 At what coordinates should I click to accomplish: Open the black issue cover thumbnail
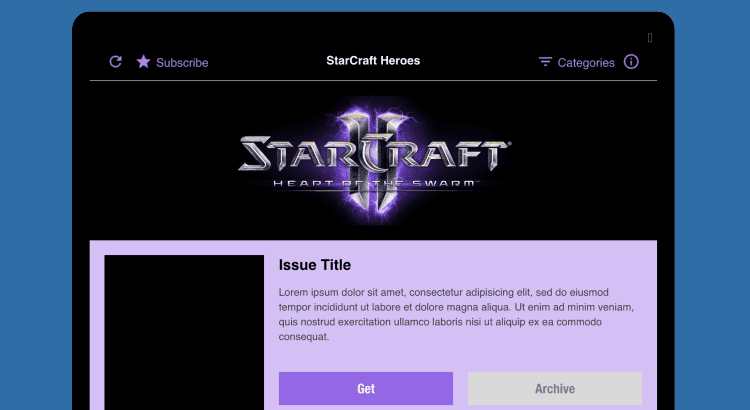184,332
